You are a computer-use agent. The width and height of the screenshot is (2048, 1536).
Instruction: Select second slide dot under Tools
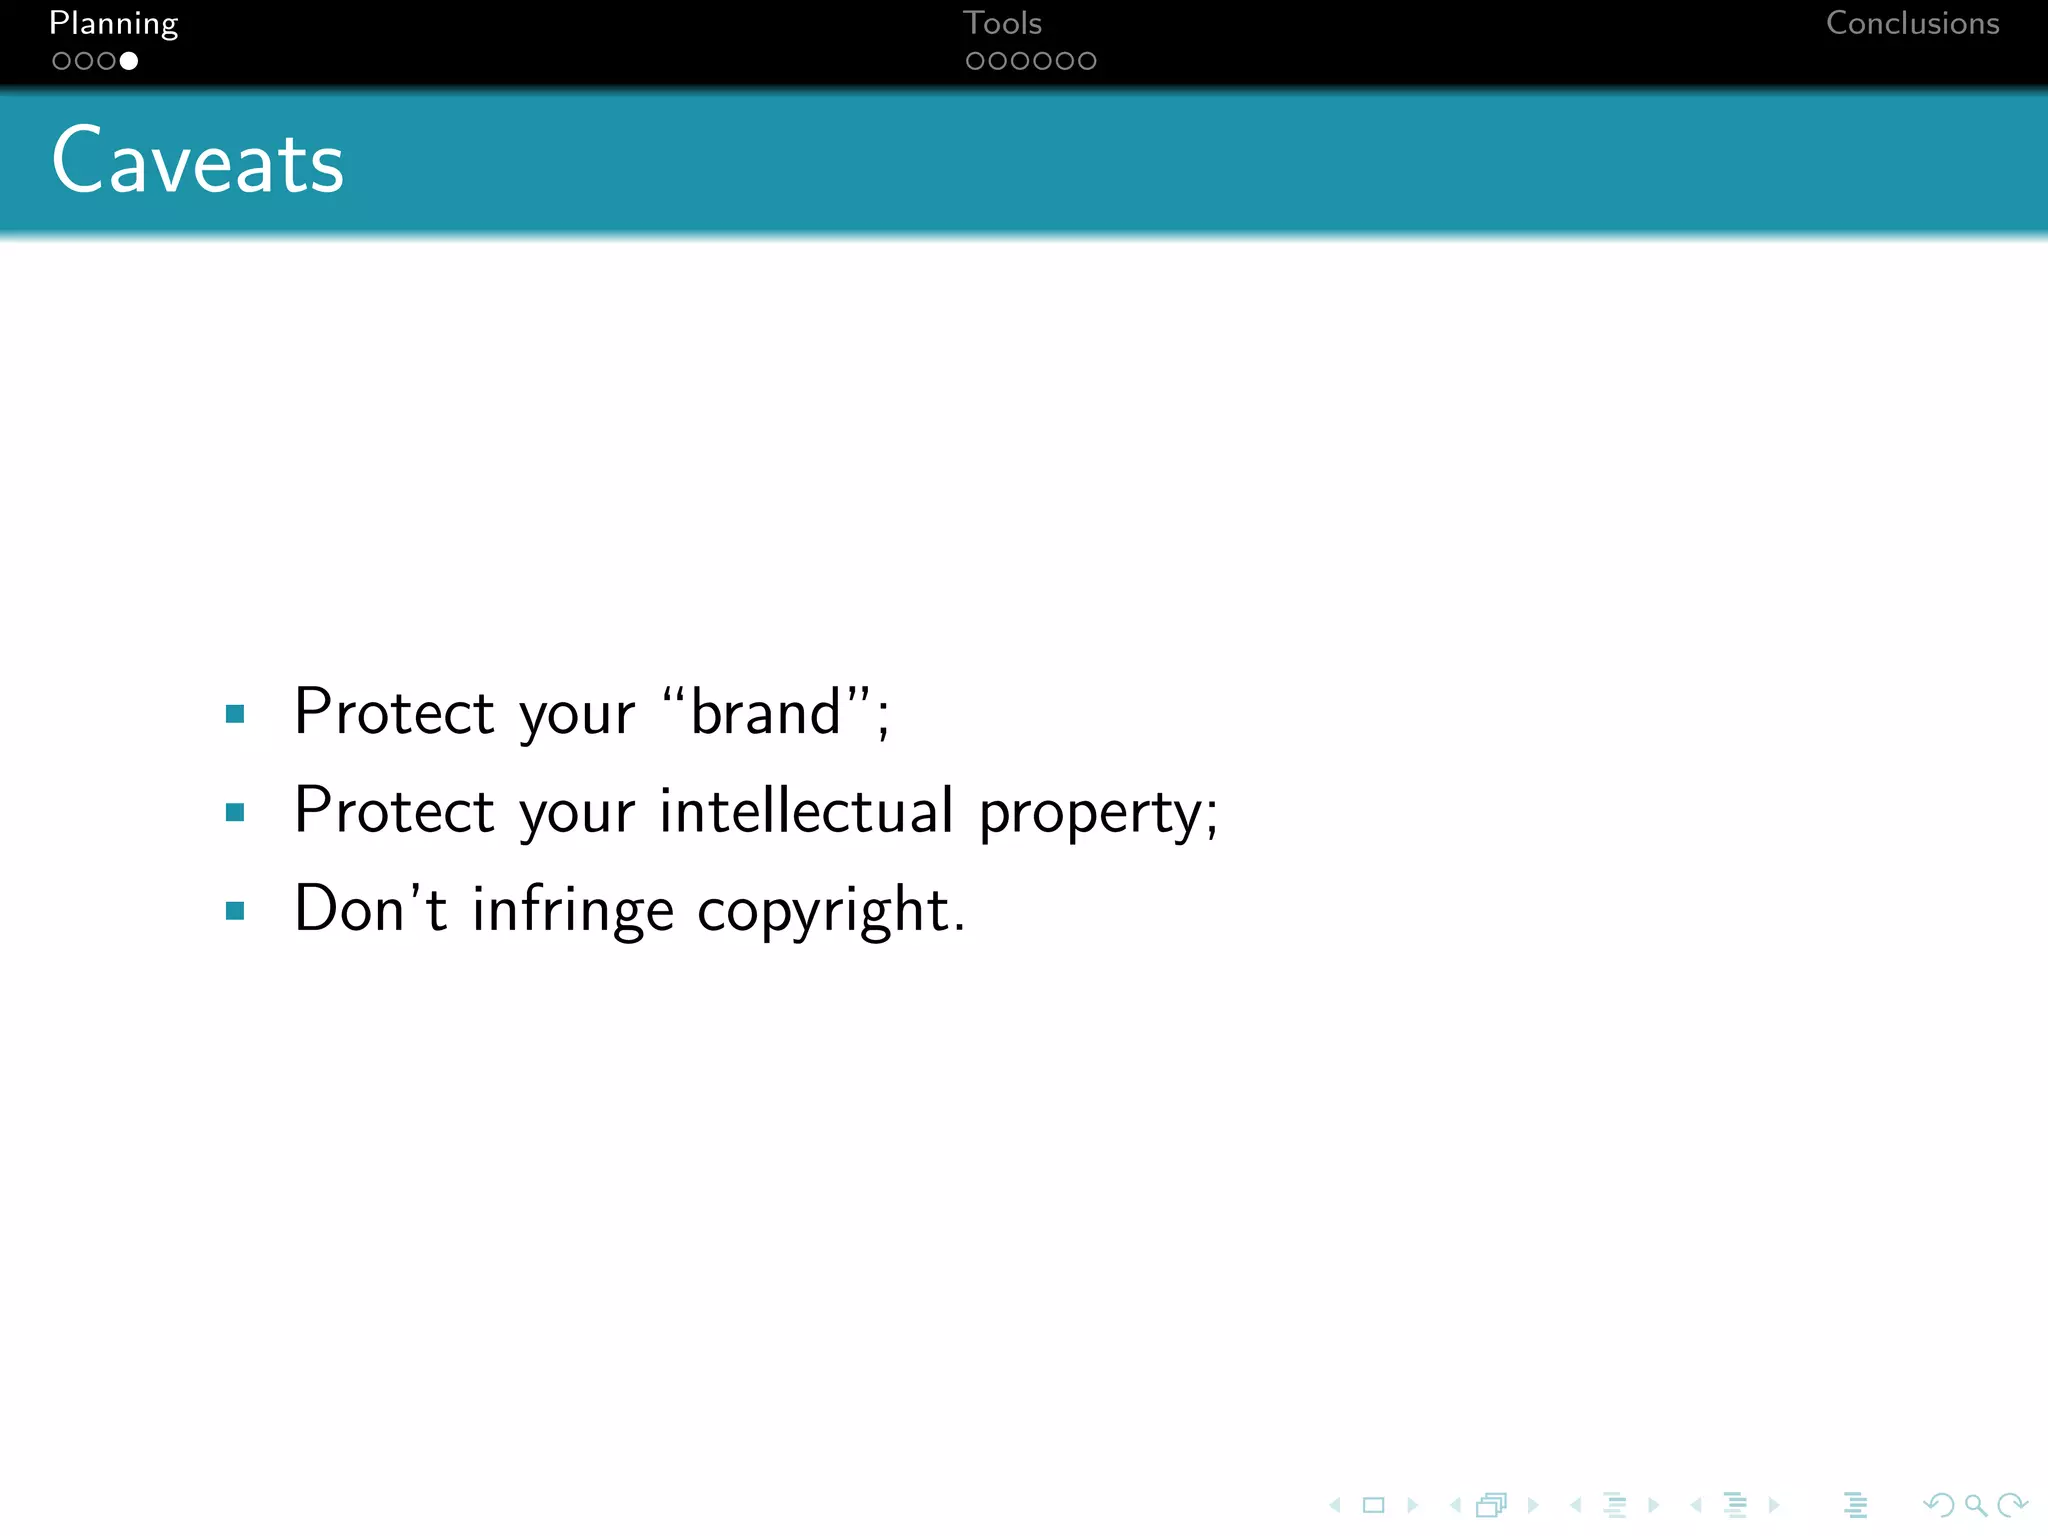[x=997, y=61]
